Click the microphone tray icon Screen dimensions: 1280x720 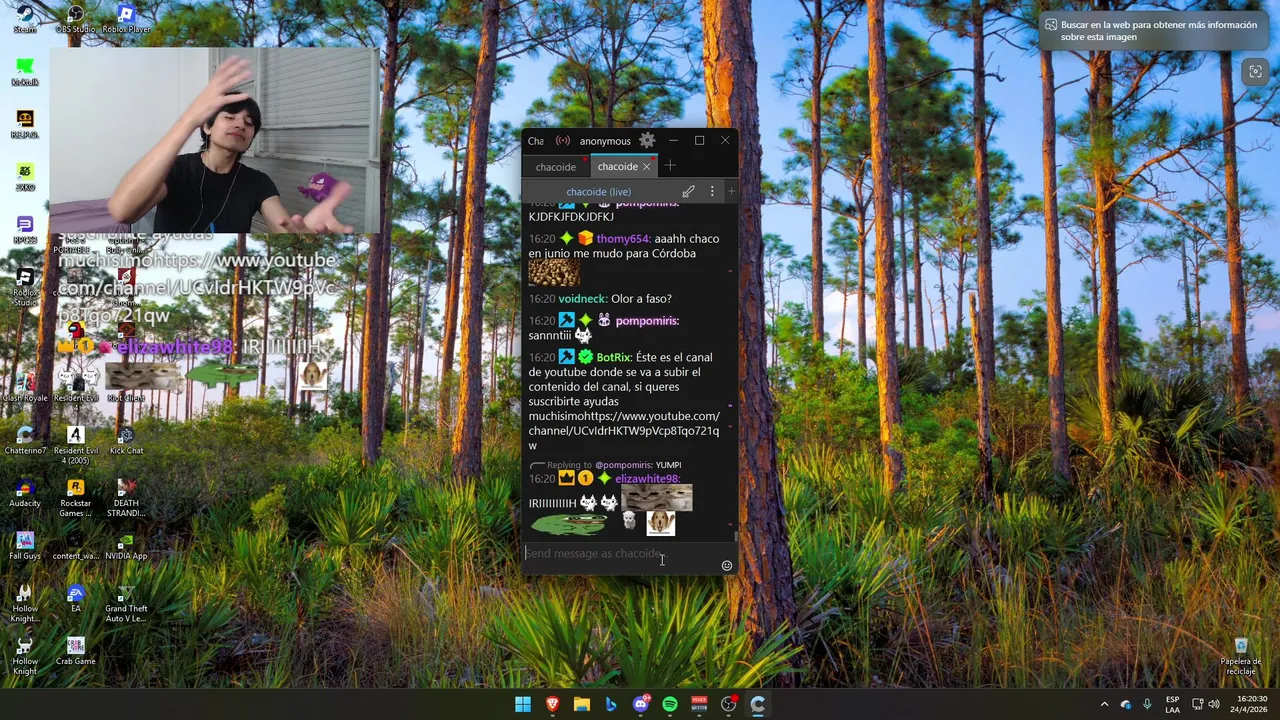(x=1147, y=704)
